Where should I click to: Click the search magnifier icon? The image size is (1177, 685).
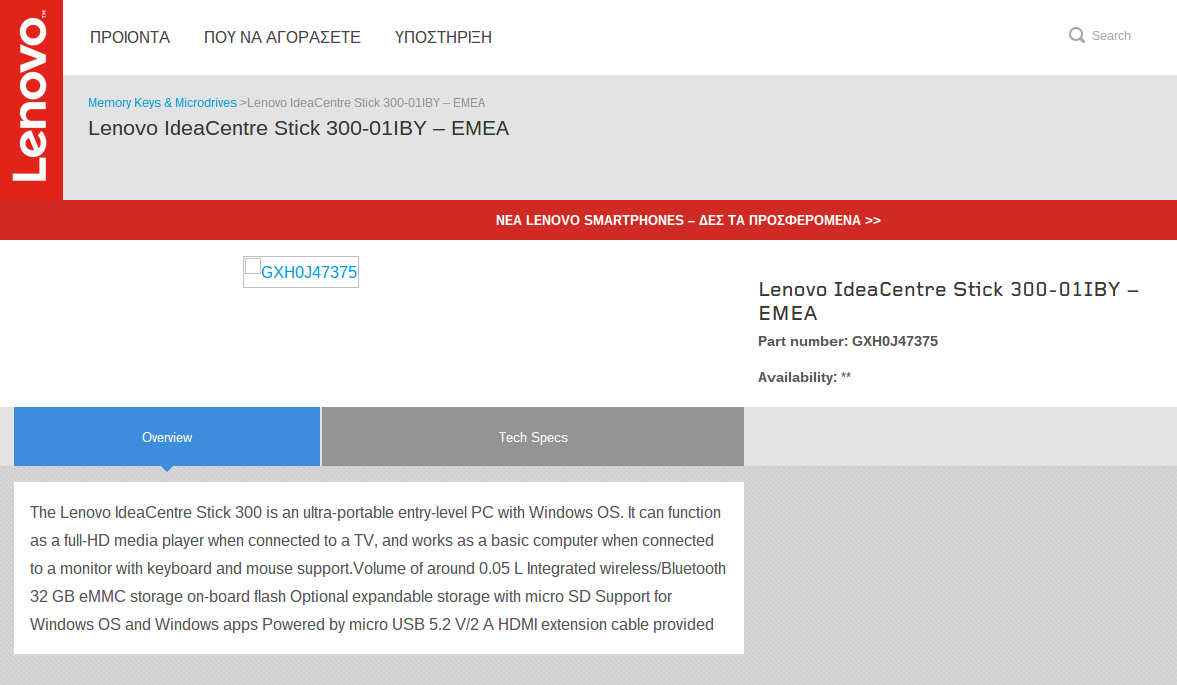(x=1076, y=35)
